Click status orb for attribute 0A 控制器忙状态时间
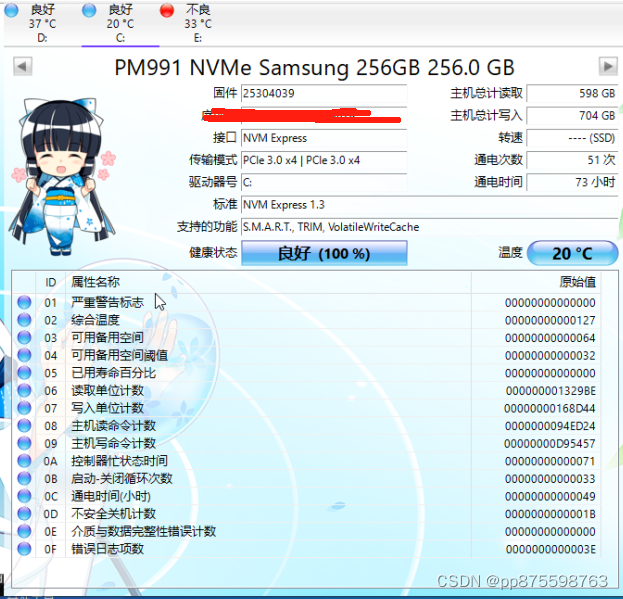 (x=24, y=461)
